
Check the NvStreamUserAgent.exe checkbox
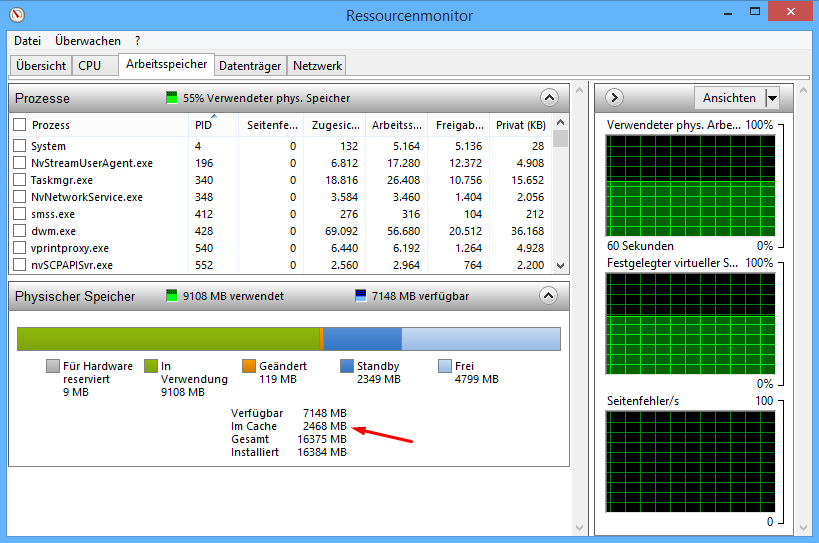(19, 163)
